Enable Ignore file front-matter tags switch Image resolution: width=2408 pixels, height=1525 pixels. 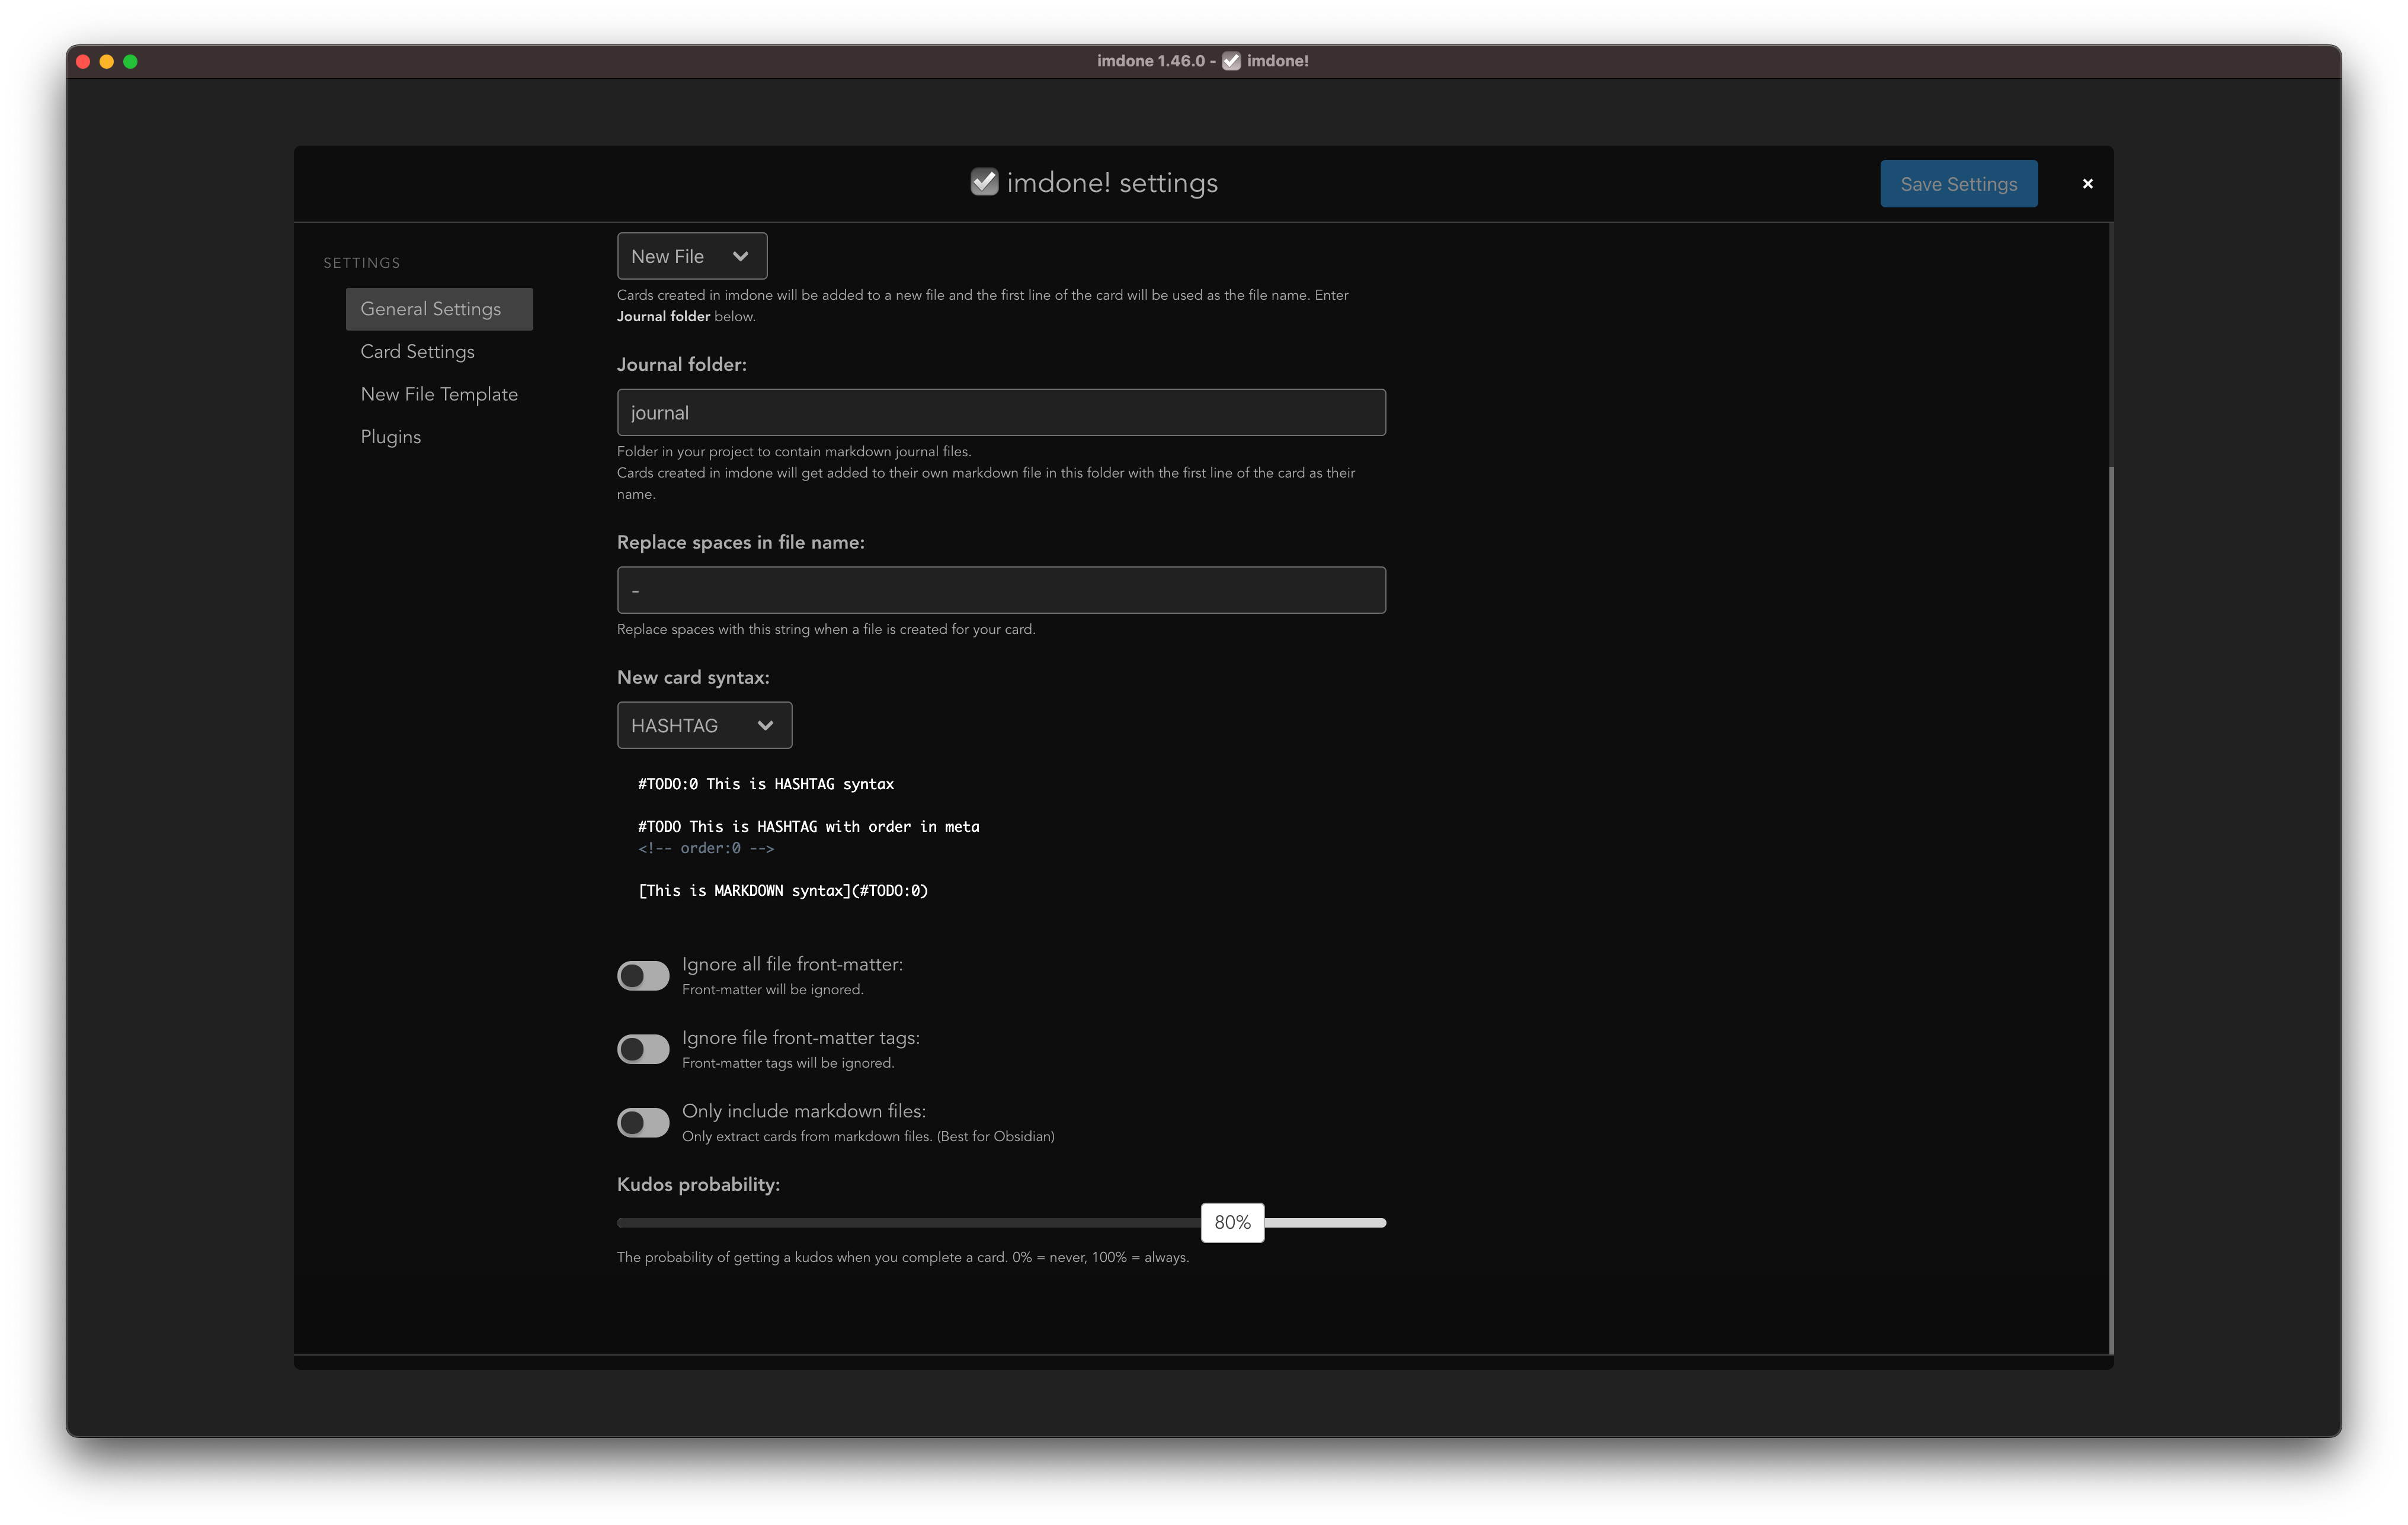click(x=643, y=1049)
